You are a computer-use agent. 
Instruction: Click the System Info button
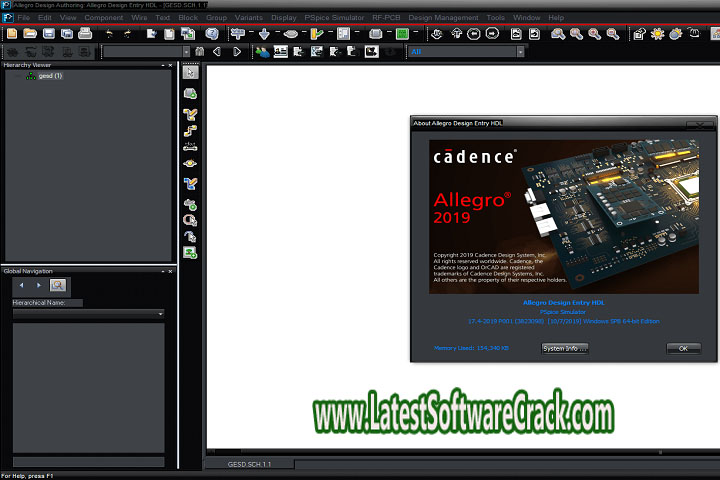565,348
